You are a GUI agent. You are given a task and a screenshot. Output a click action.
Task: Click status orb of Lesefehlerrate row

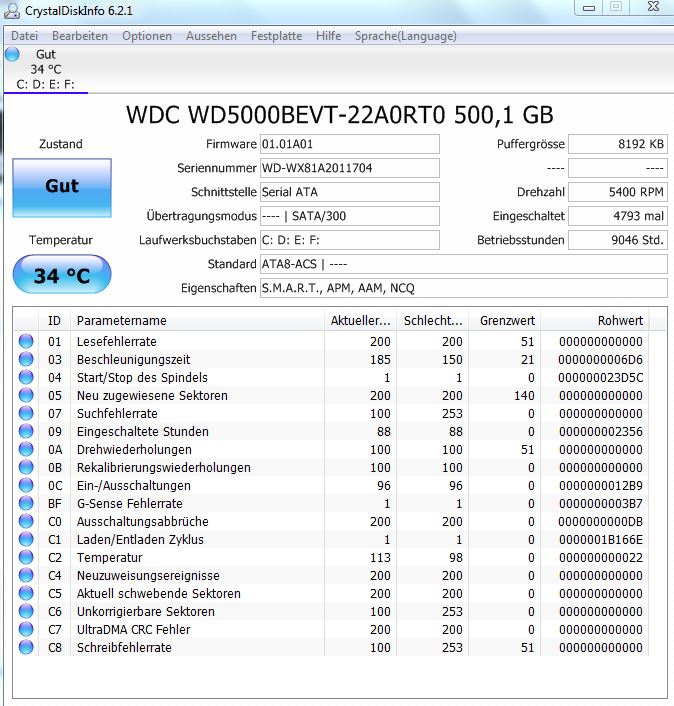coord(26,341)
